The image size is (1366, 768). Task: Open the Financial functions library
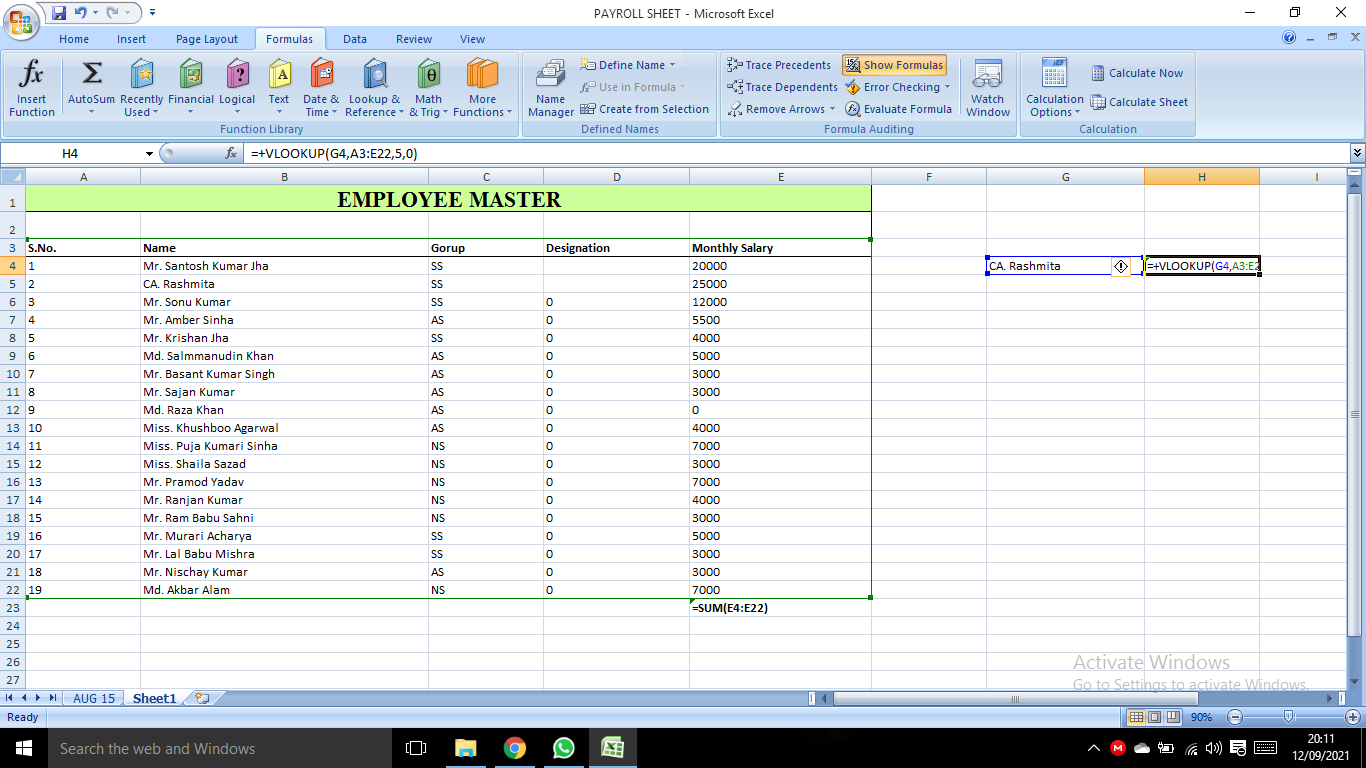[x=190, y=88]
